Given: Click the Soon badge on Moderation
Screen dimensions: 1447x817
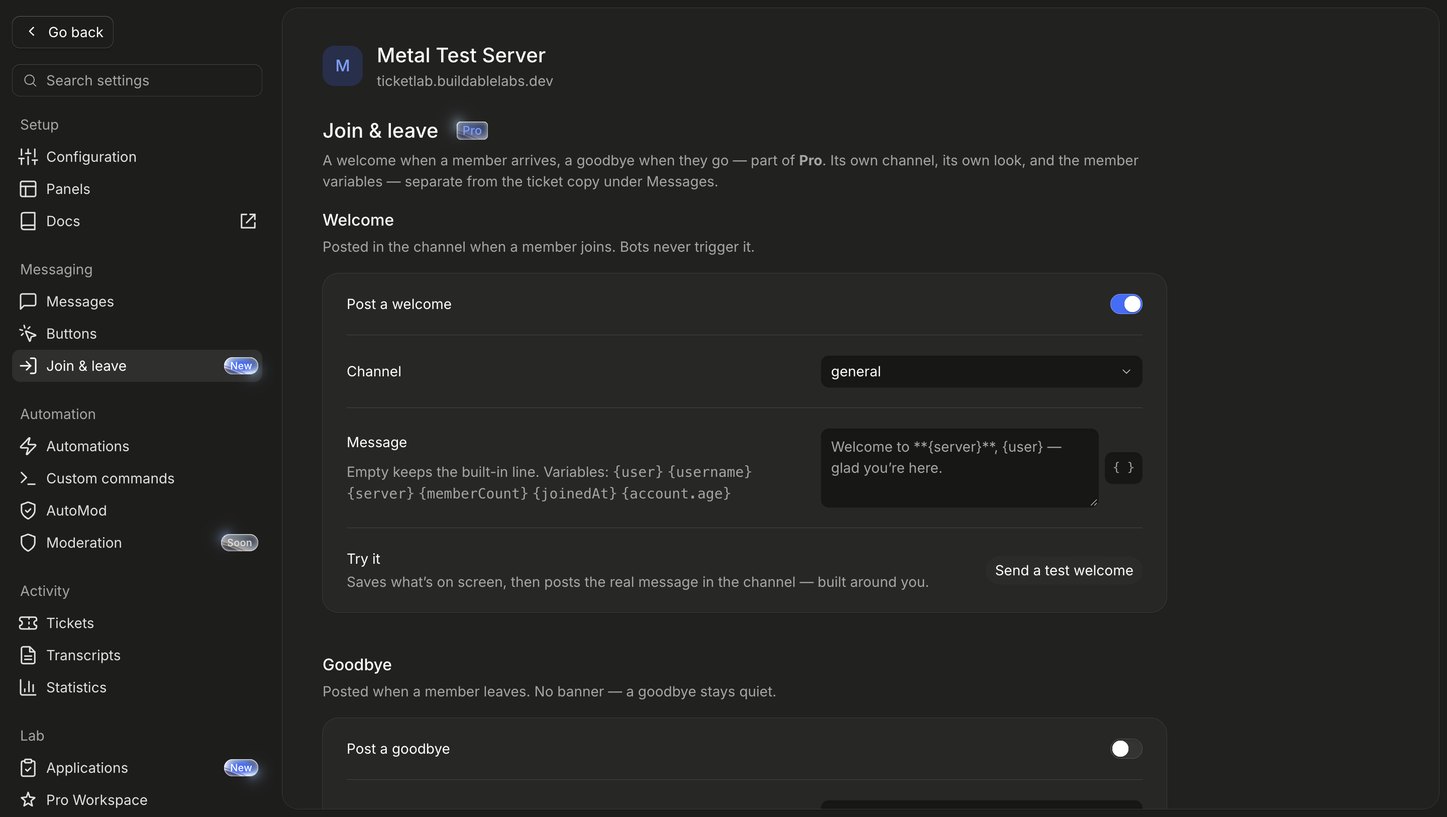Looking at the screenshot, I should pyautogui.click(x=240, y=543).
